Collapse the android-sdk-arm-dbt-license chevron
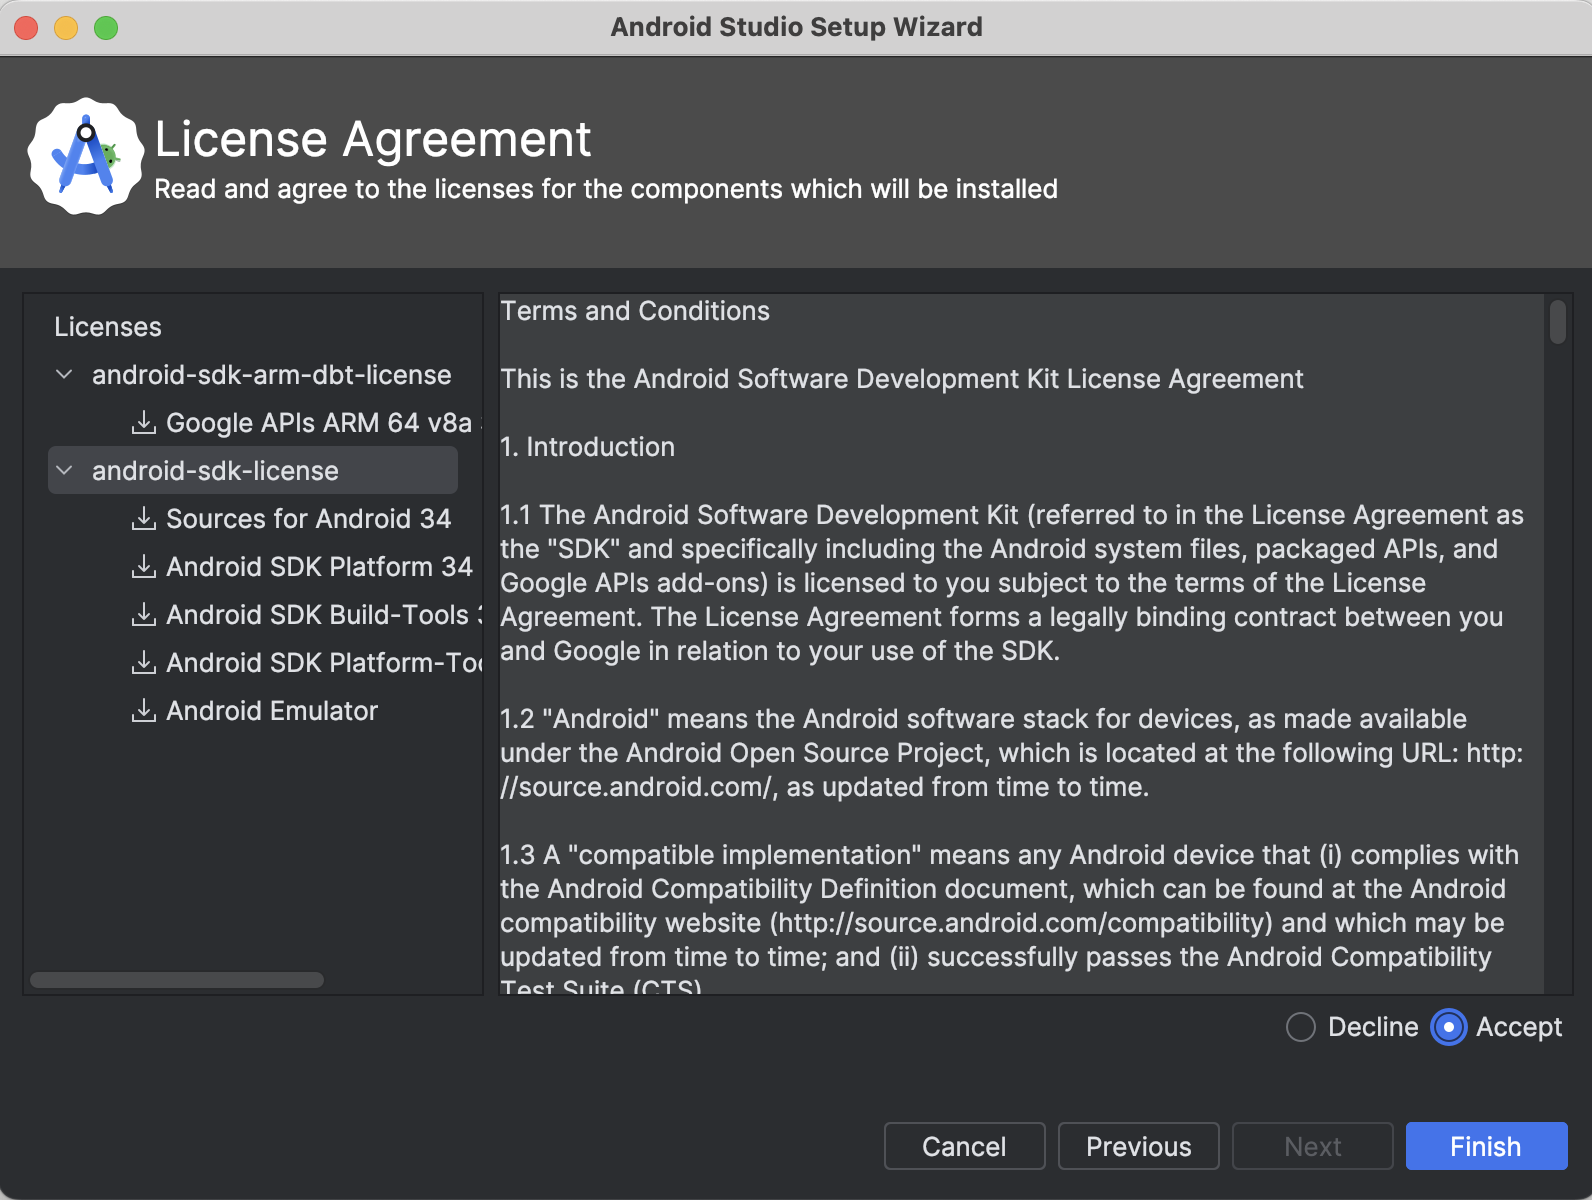The width and height of the screenshot is (1592, 1200). coord(65,374)
